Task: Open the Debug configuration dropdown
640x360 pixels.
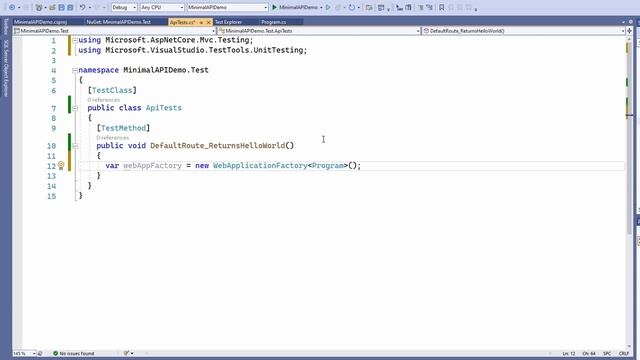Action: (124, 7)
